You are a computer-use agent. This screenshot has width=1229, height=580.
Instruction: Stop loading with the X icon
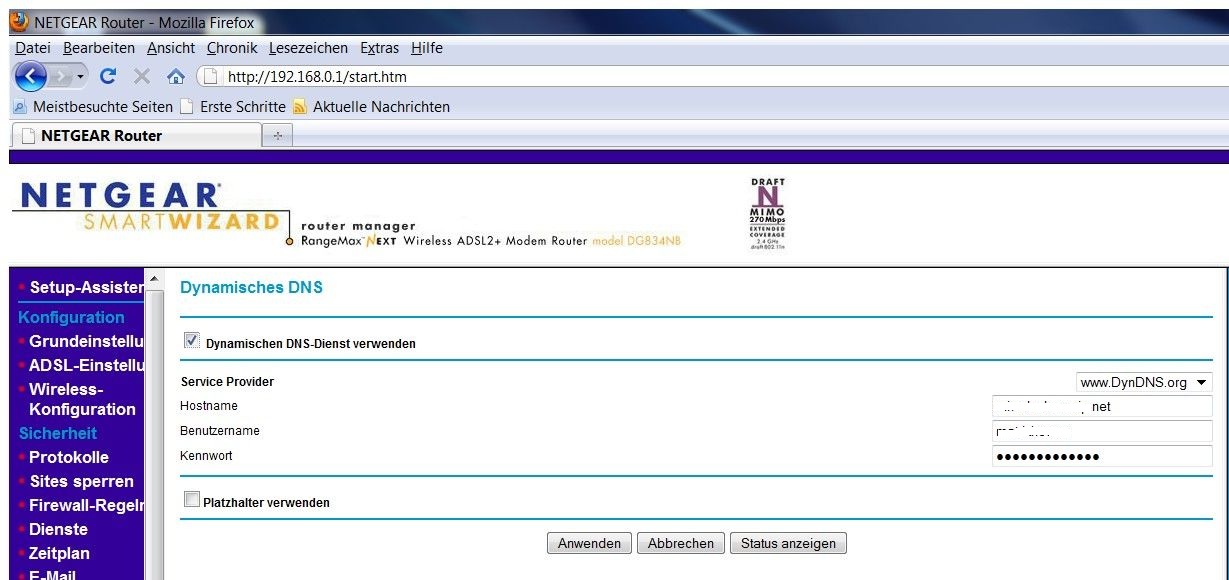click(x=142, y=76)
